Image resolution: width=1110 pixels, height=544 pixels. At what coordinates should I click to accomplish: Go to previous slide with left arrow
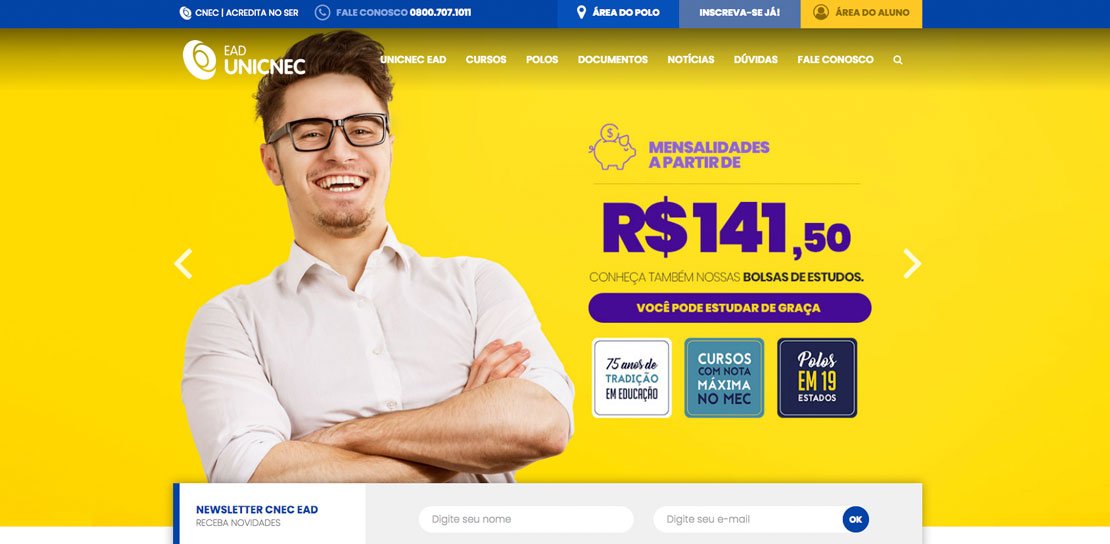183,264
